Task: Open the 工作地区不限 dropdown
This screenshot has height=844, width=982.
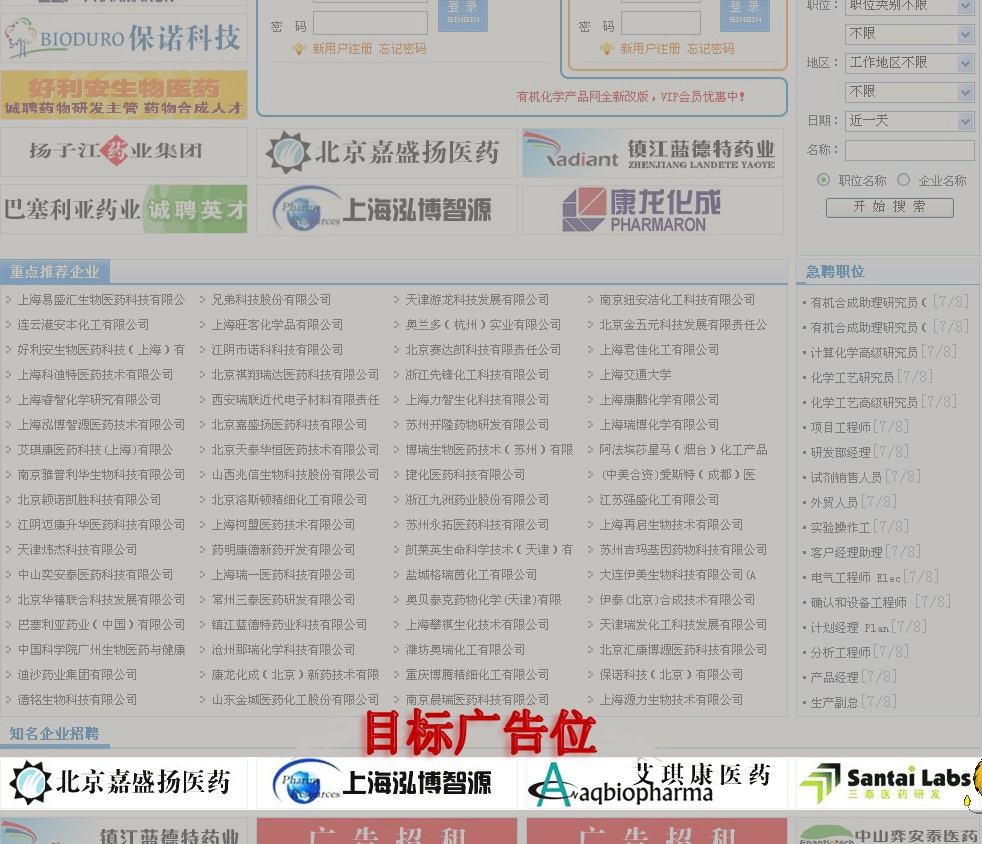Action: pos(909,63)
